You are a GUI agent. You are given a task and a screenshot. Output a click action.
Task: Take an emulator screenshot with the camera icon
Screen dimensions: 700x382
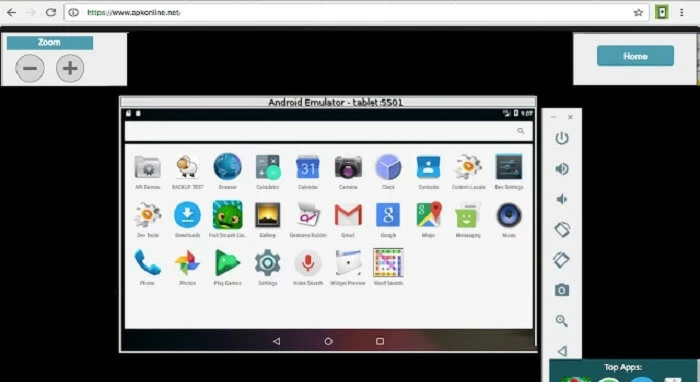tap(562, 291)
